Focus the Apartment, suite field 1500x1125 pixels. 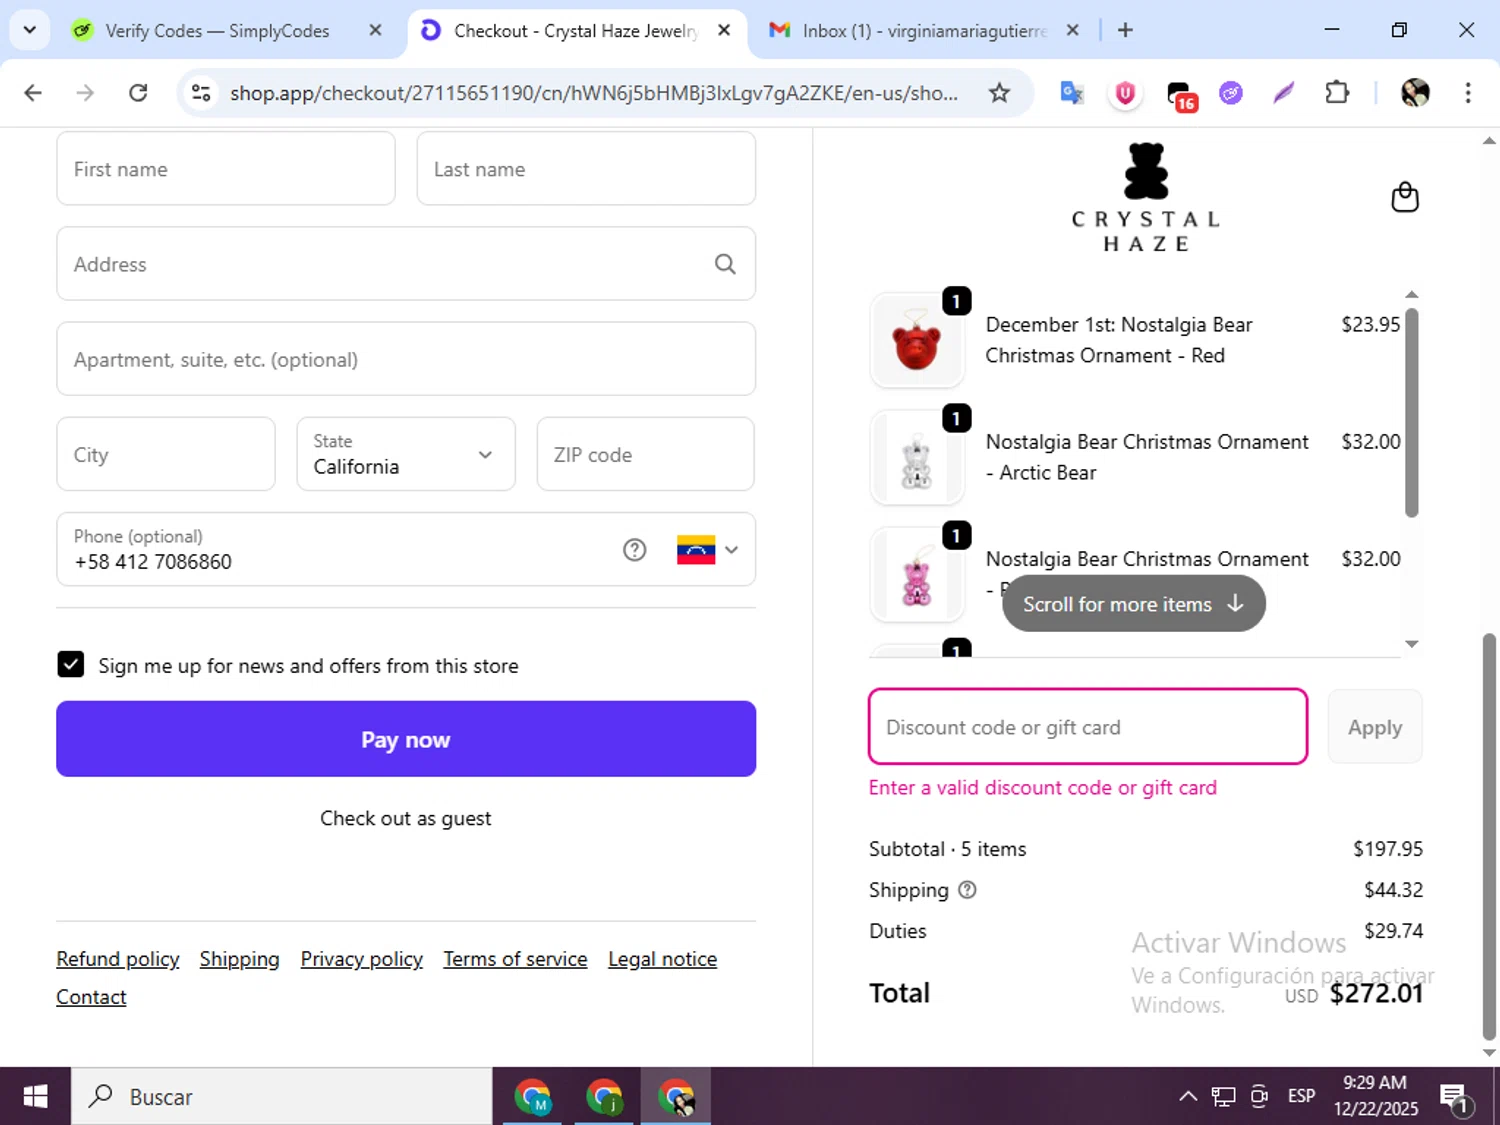pos(406,359)
